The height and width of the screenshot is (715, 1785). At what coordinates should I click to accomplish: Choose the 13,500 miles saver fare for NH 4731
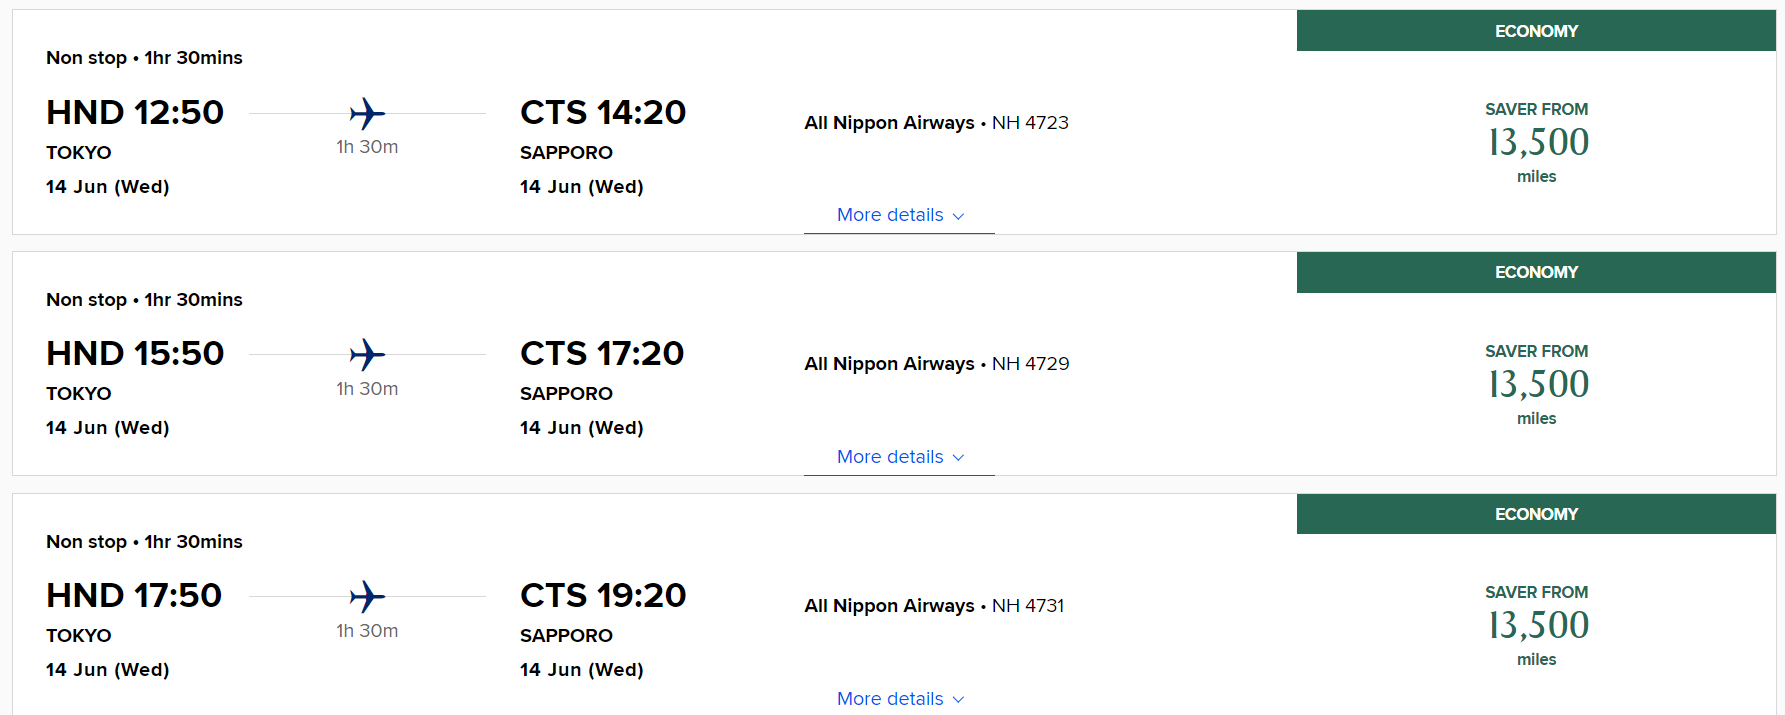[x=1537, y=626]
